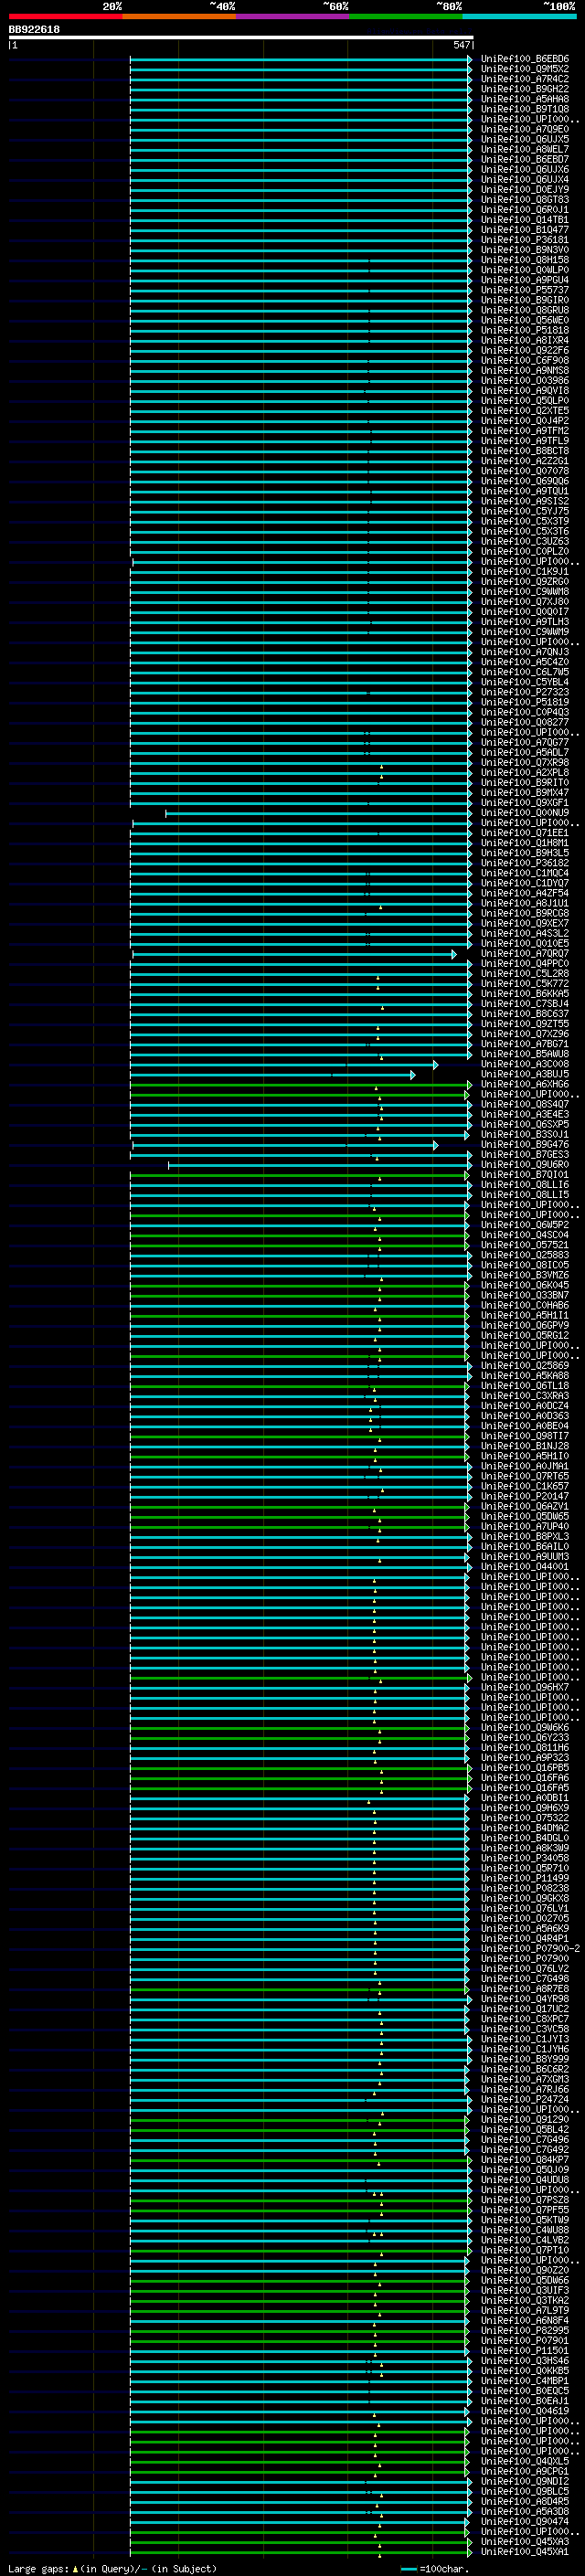Select the UniRef100_Q6TL18 label
The image size is (585, 2576).
point(524,1386)
